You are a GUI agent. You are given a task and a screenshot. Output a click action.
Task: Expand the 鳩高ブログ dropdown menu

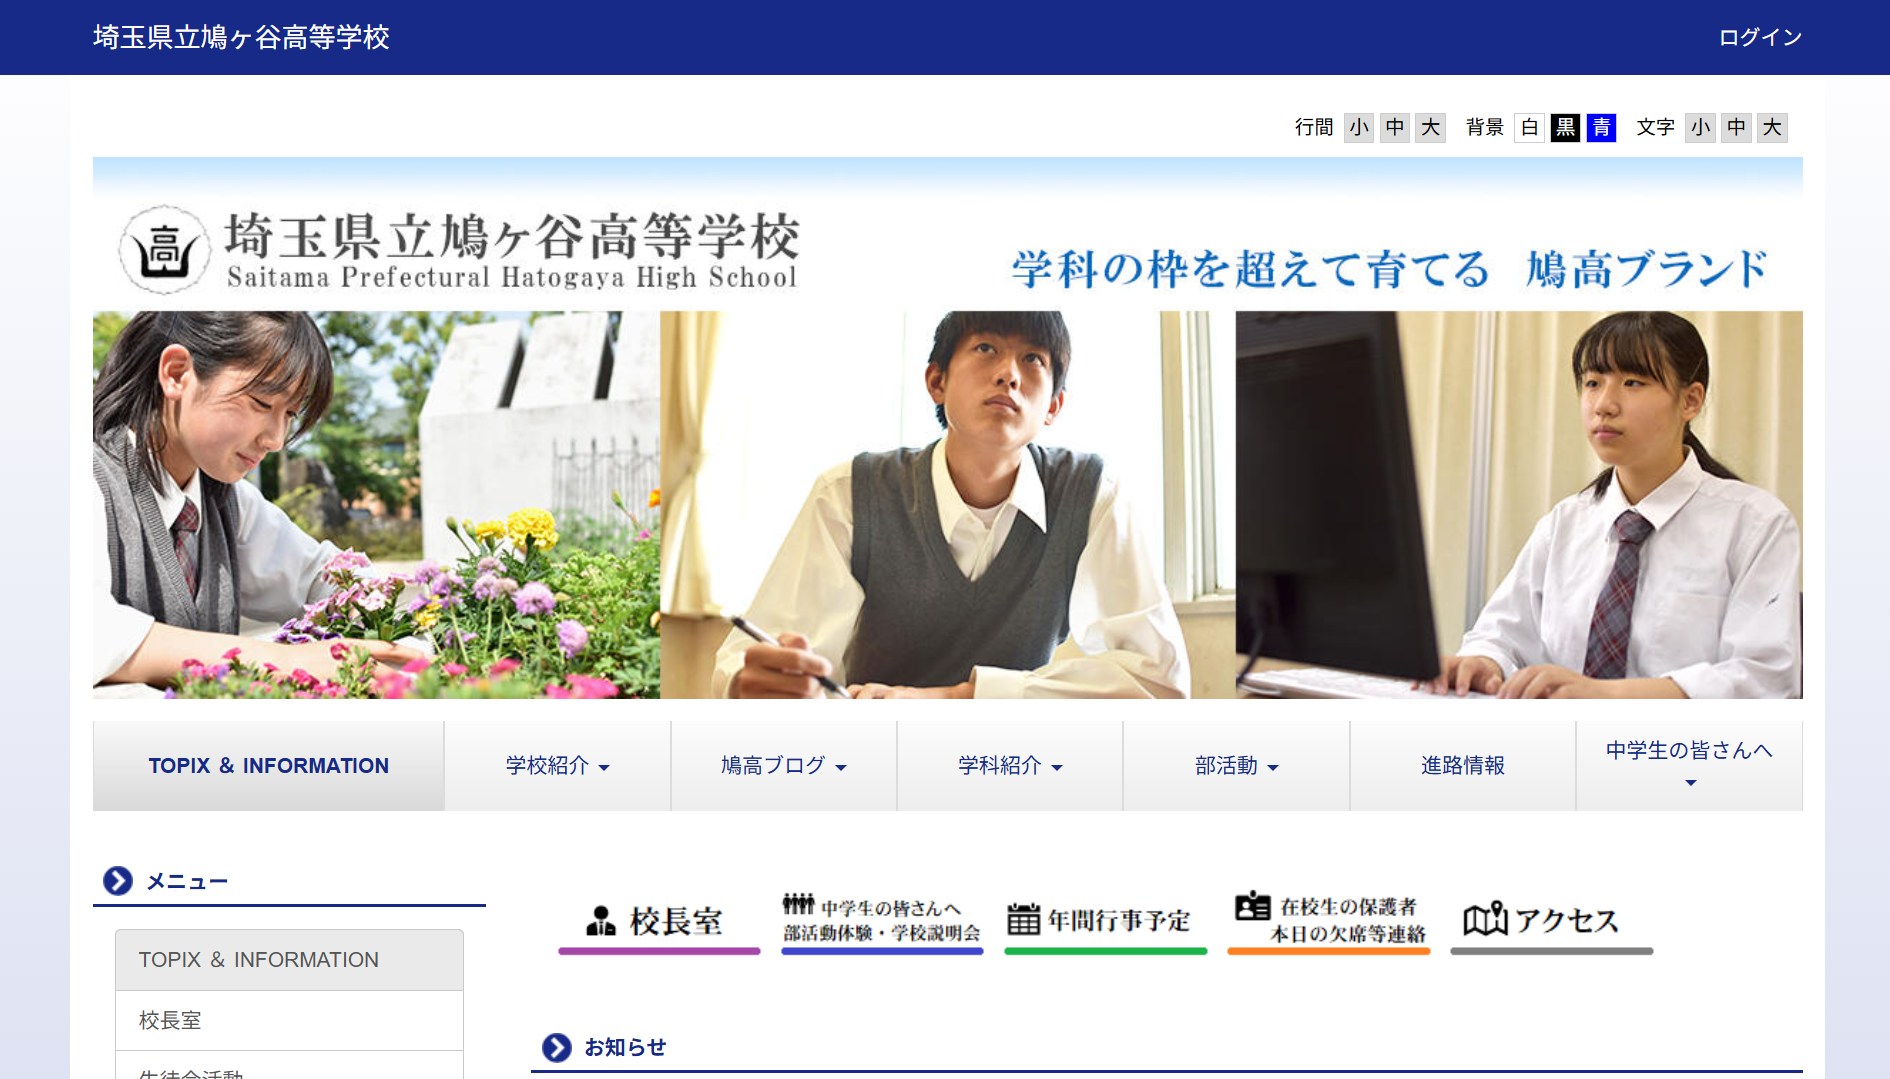[x=783, y=766]
